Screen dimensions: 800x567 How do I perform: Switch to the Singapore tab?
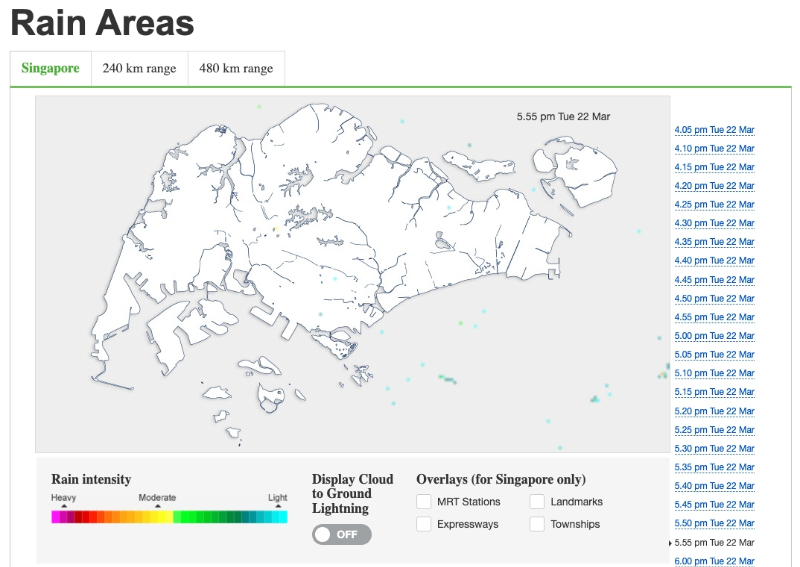[50, 69]
